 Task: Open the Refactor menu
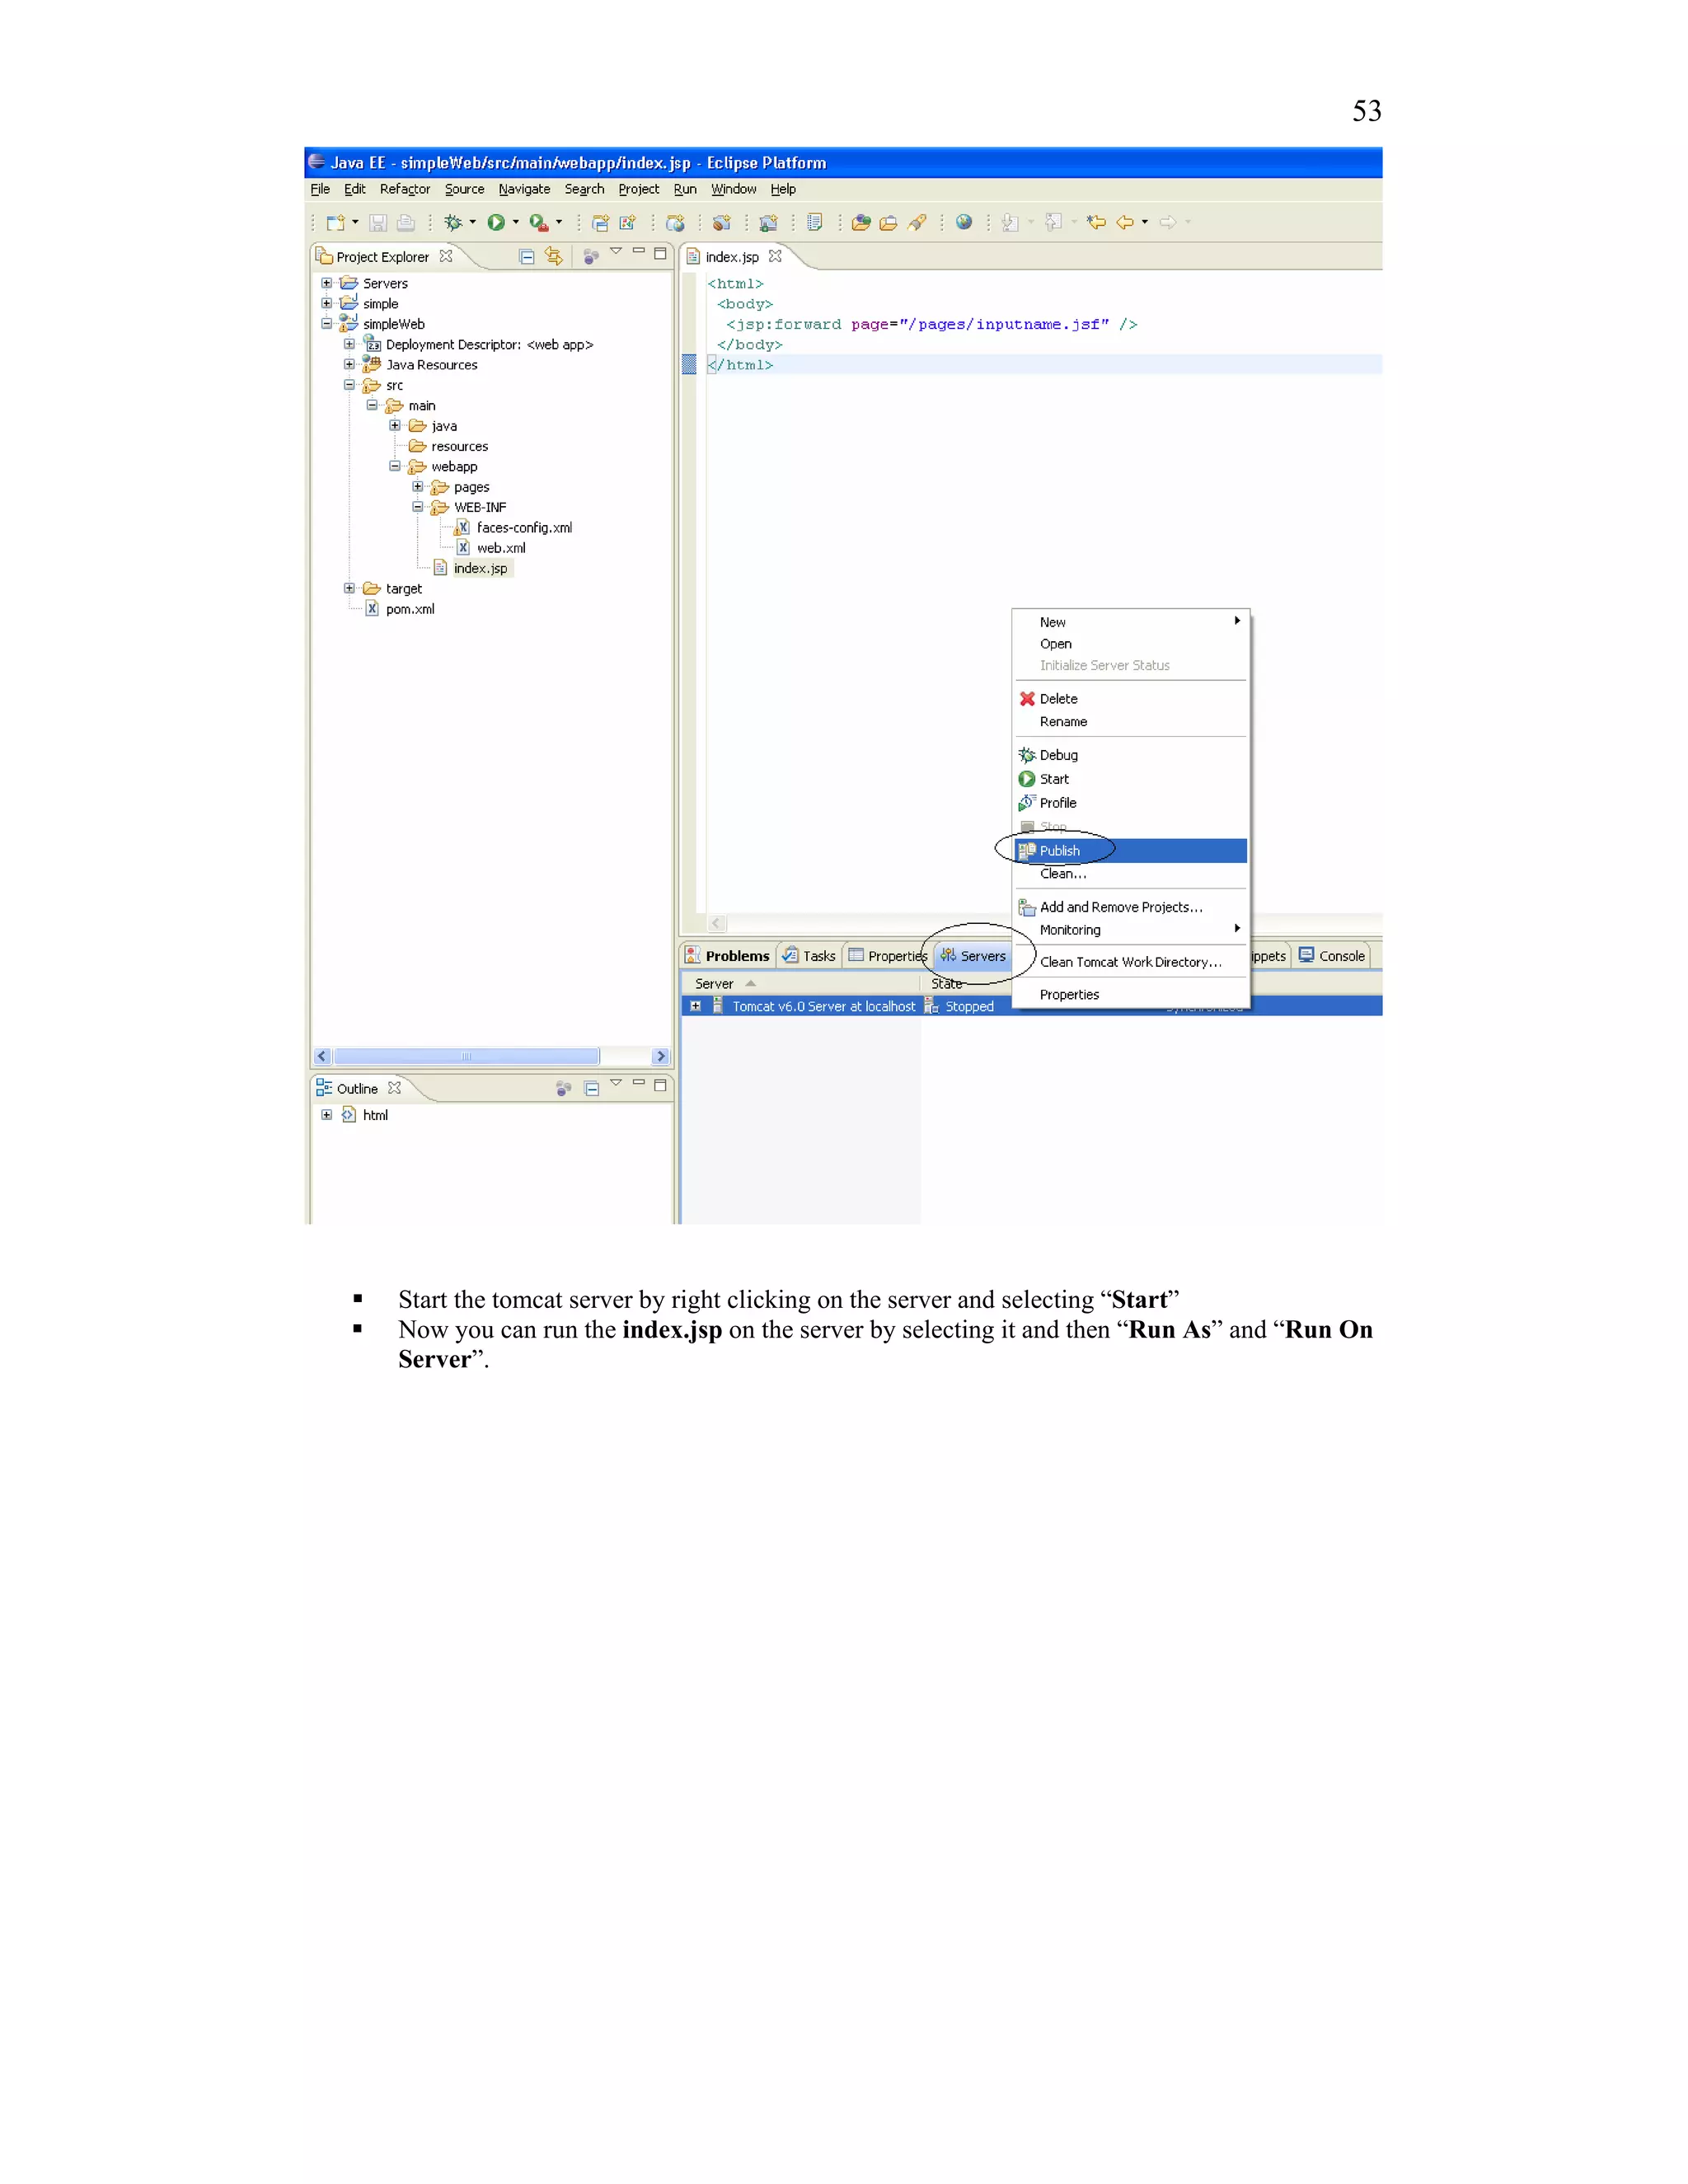click(x=405, y=189)
